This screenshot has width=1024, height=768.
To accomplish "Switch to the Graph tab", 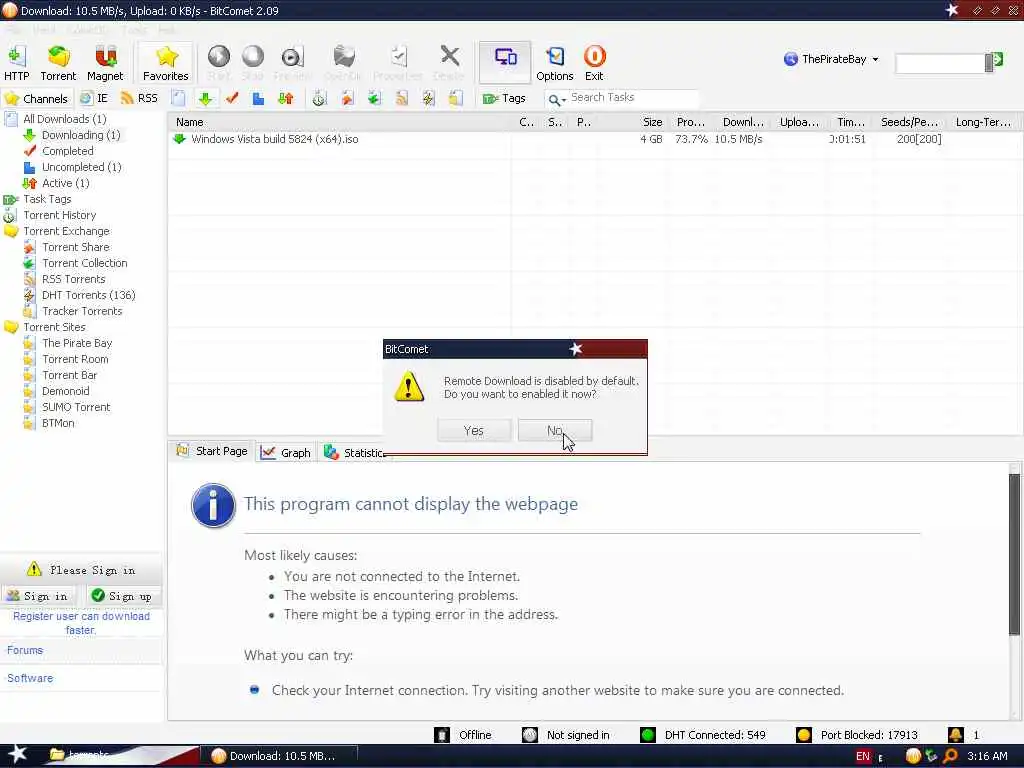I will tap(286, 452).
